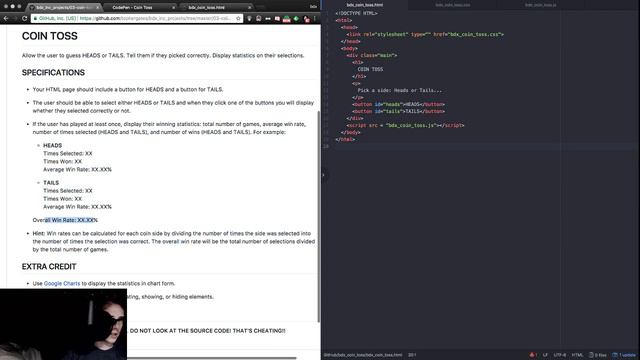Click the SPECIFICATIONS section heading
This screenshot has width=640, height=360.
pyautogui.click(x=53, y=73)
